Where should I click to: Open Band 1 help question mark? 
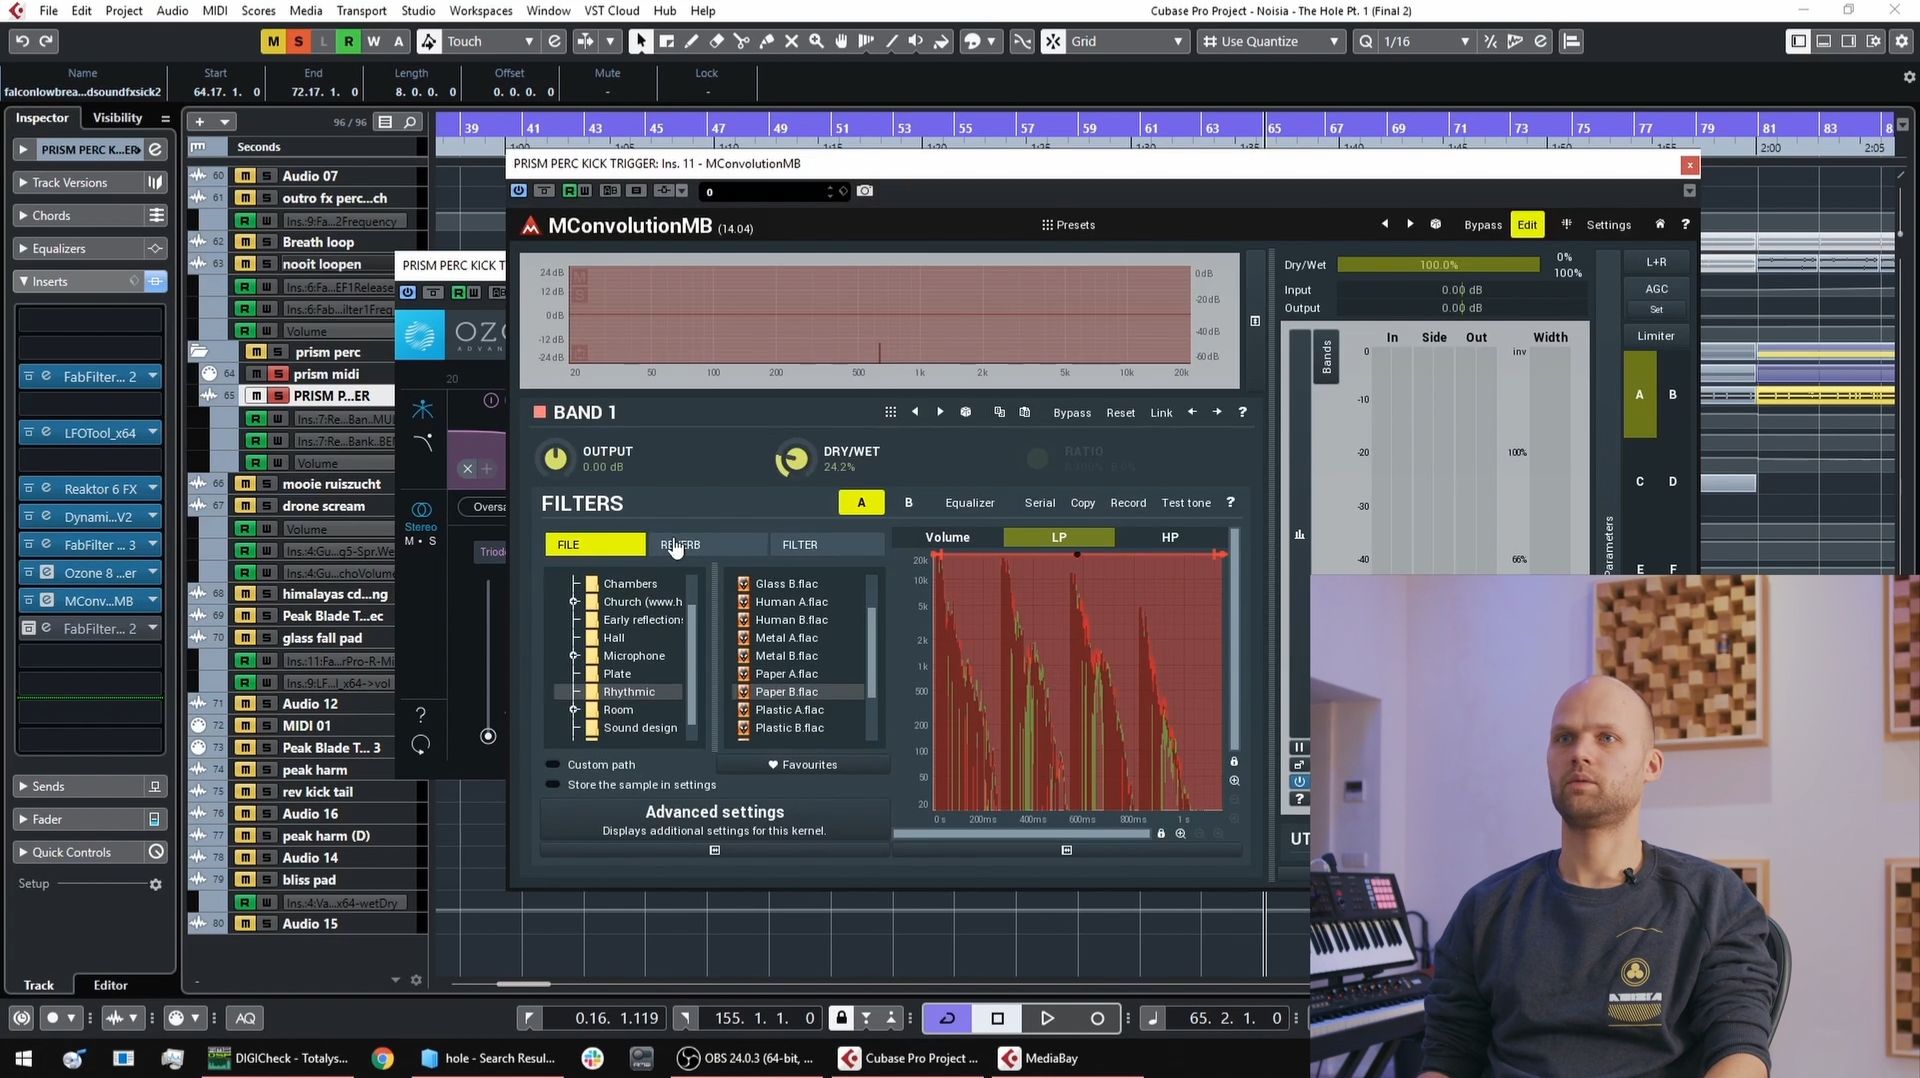point(1242,412)
